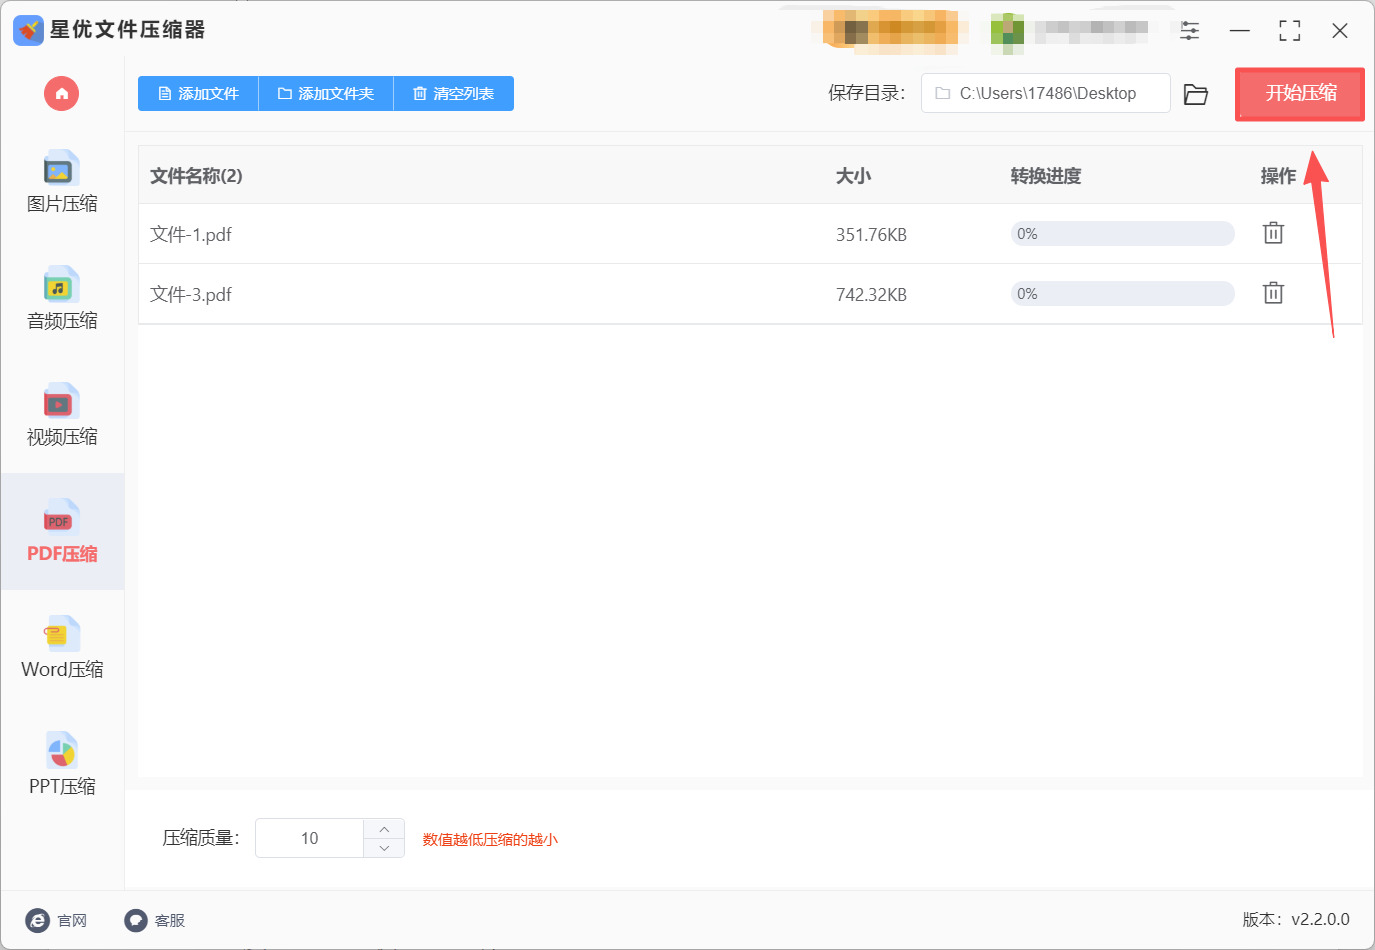Minimize the window
Image resolution: width=1375 pixels, height=950 pixels.
[x=1240, y=31]
